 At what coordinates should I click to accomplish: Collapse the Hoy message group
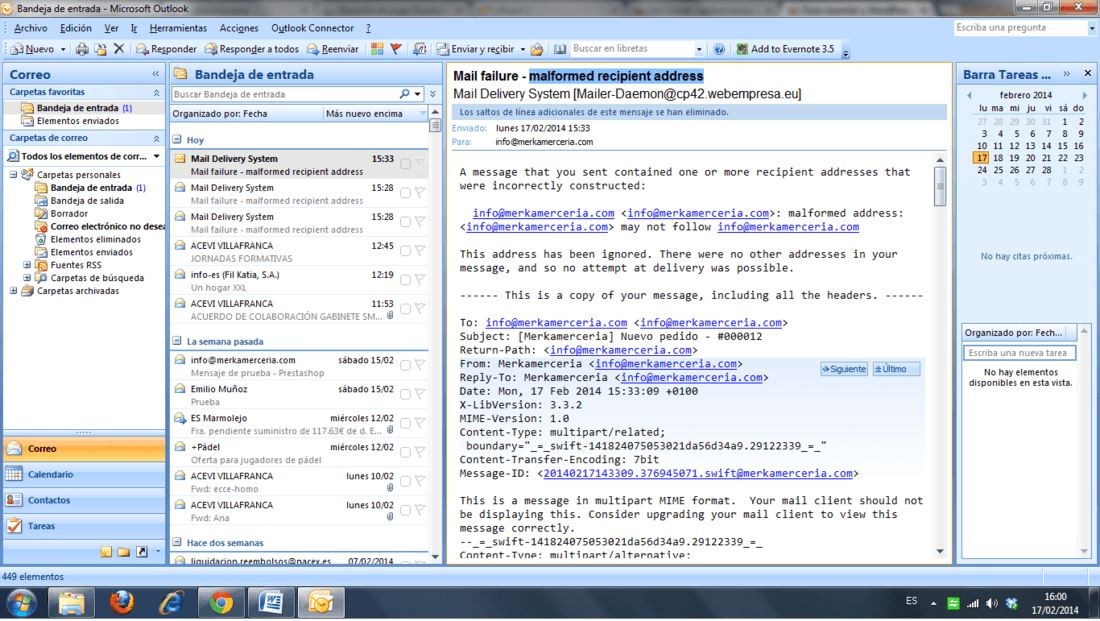177,140
